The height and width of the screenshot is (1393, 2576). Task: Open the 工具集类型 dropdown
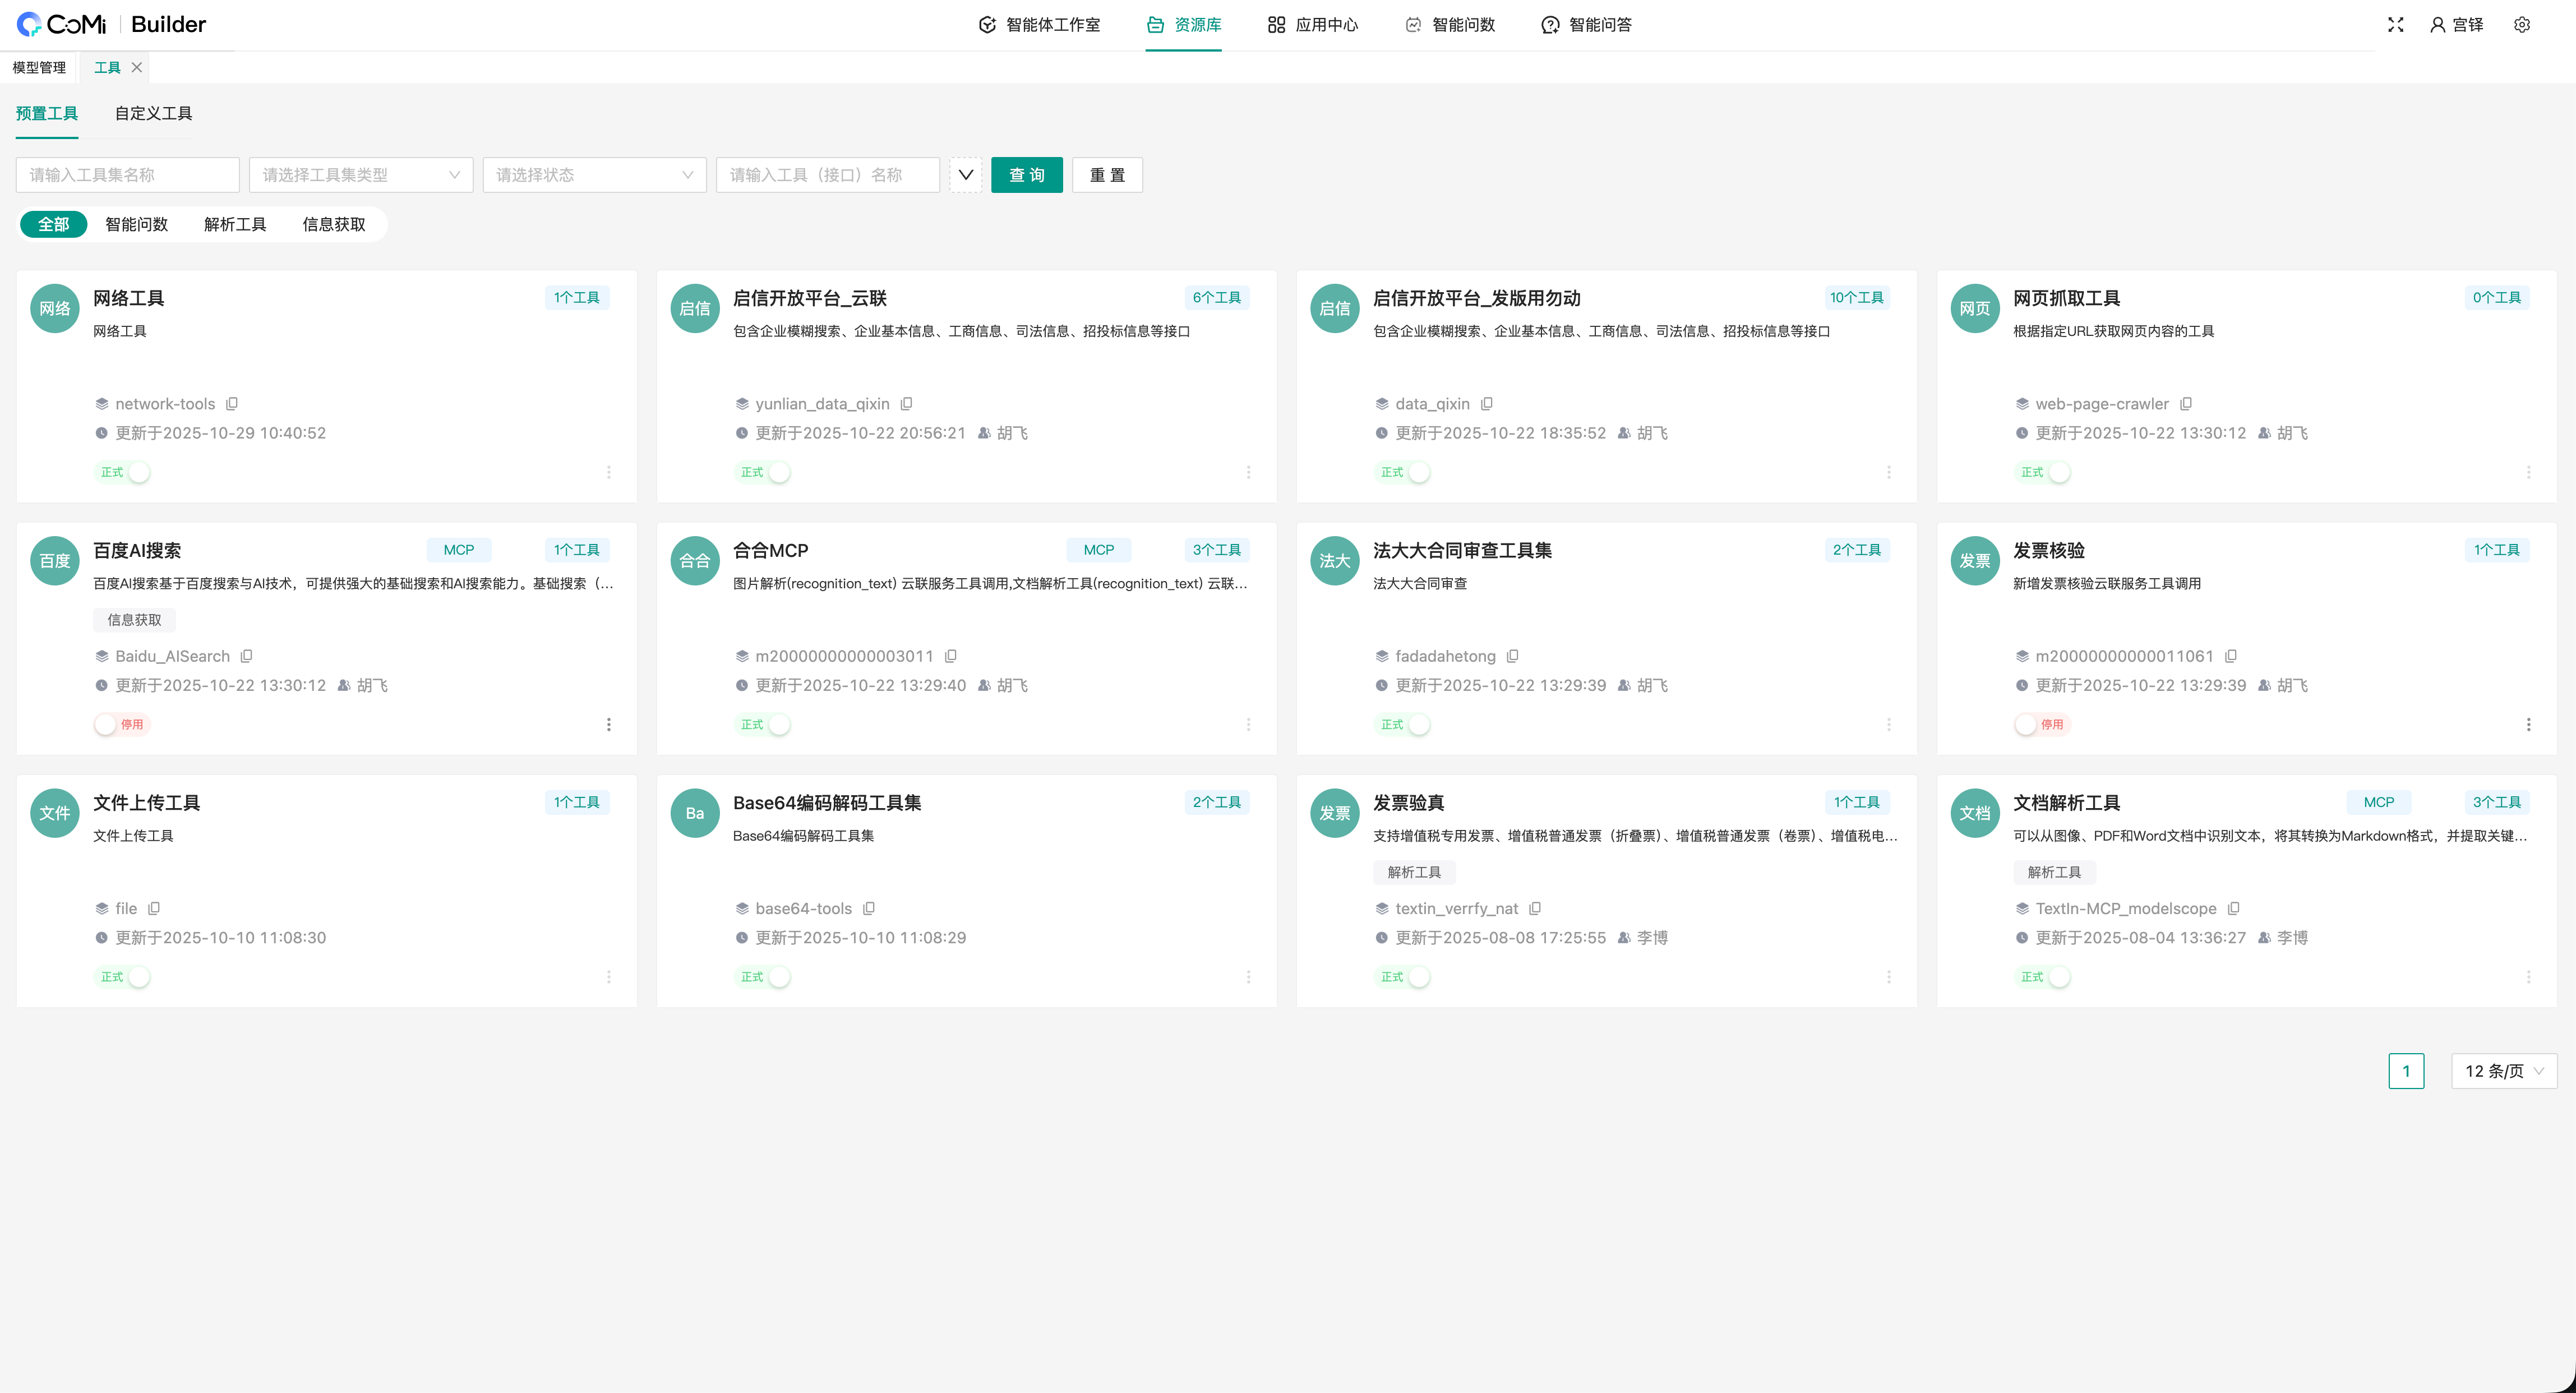click(x=361, y=175)
